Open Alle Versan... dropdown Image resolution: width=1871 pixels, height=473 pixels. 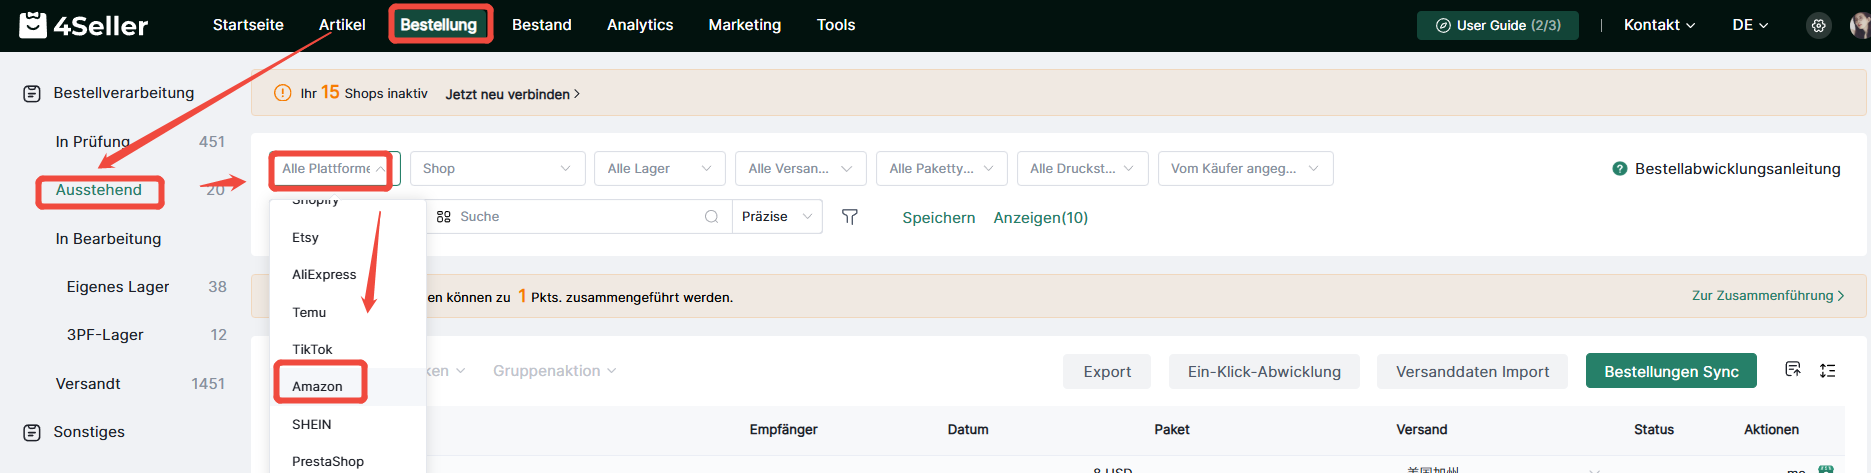pyautogui.click(x=800, y=169)
